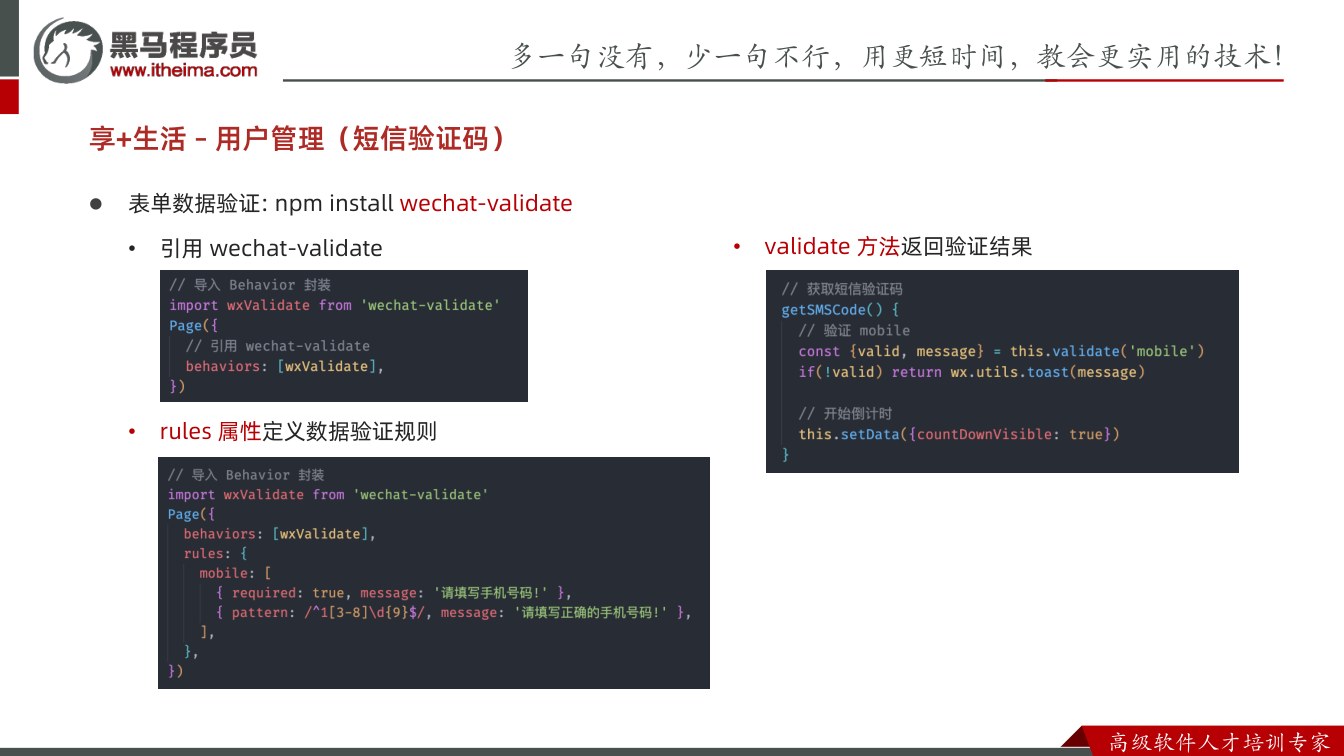Click the validate 方法 red label
This screenshot has width=1344, height=756.
click(832, 246)
